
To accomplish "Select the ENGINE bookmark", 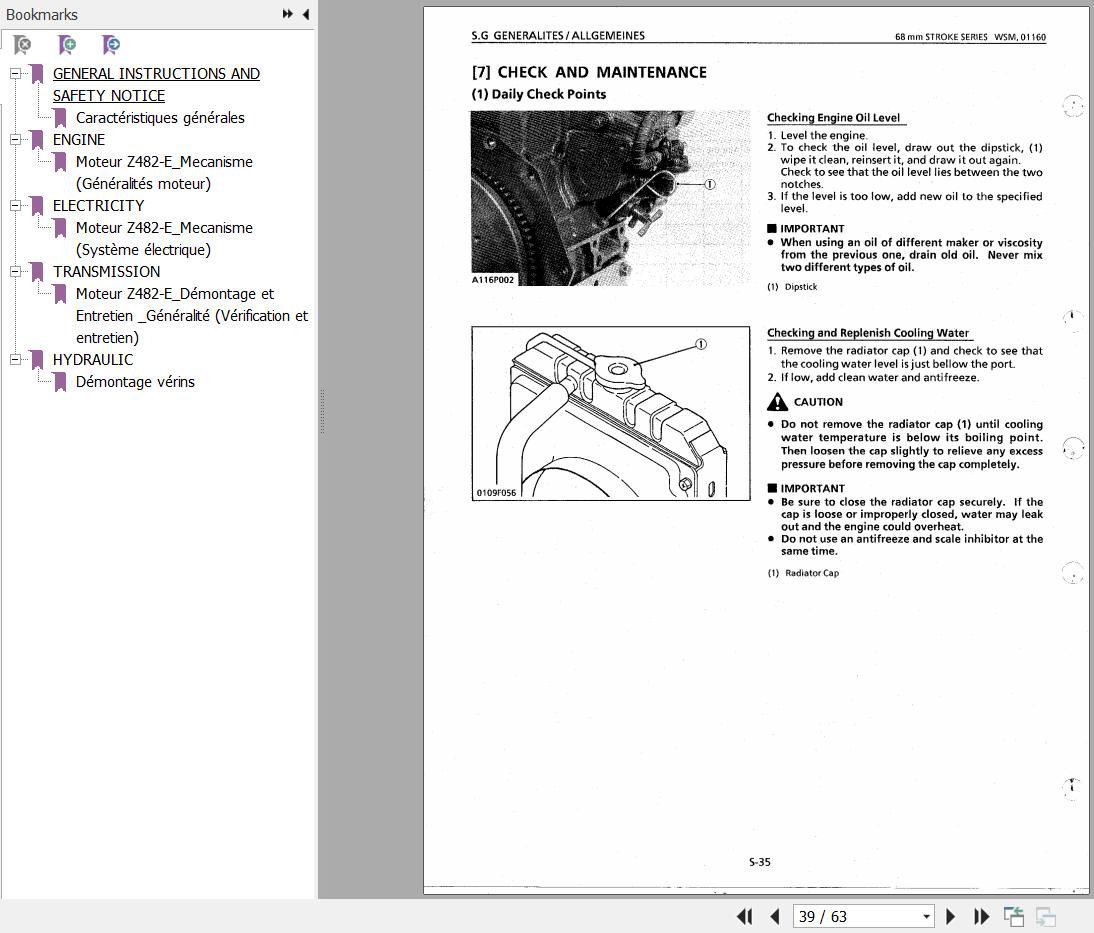I will (79, 140).
